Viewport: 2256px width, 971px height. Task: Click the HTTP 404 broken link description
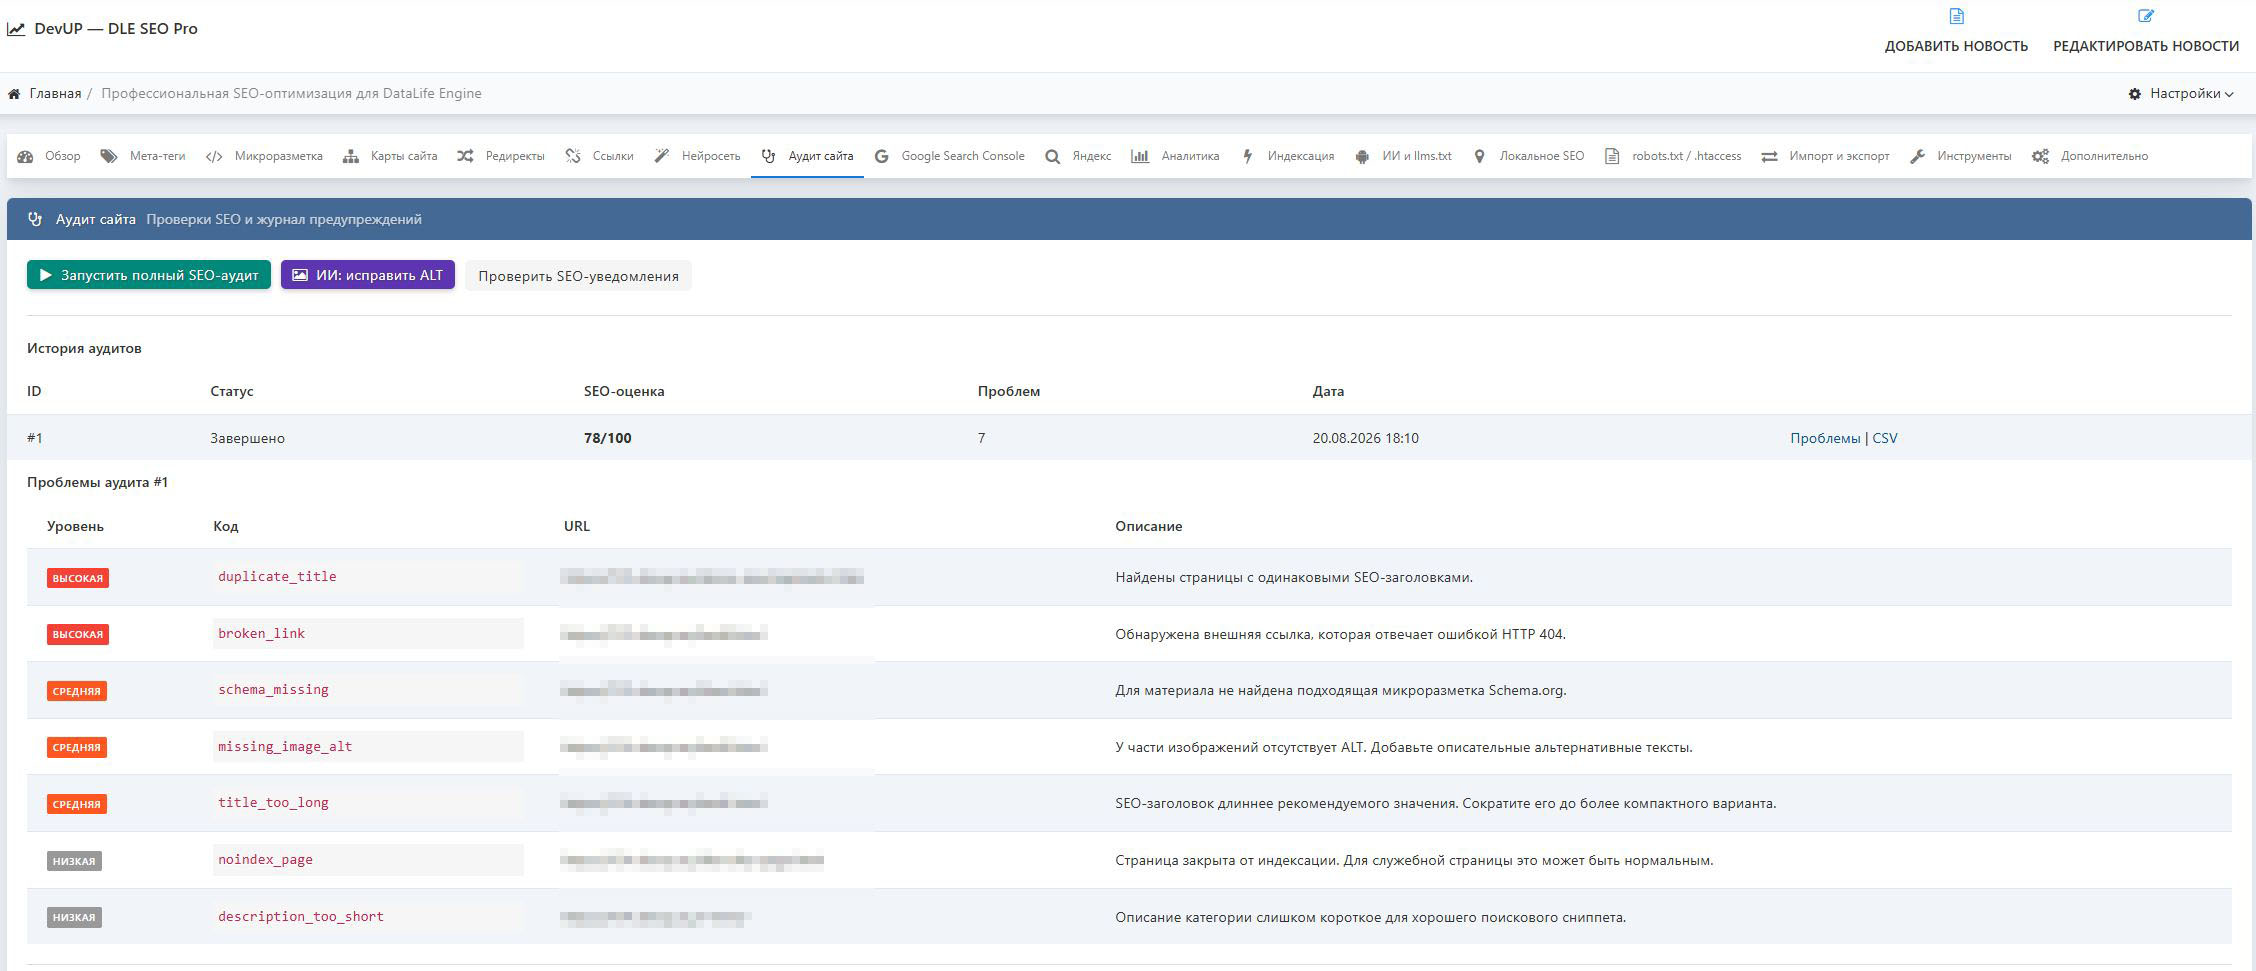click(x=1340, y=635)
